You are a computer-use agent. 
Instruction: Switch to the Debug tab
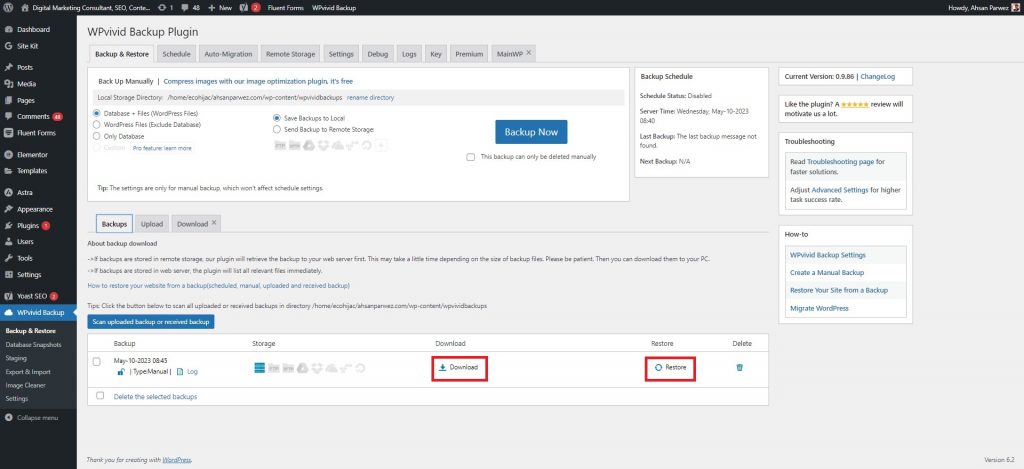pyautogui.click(x=377, y=54)
